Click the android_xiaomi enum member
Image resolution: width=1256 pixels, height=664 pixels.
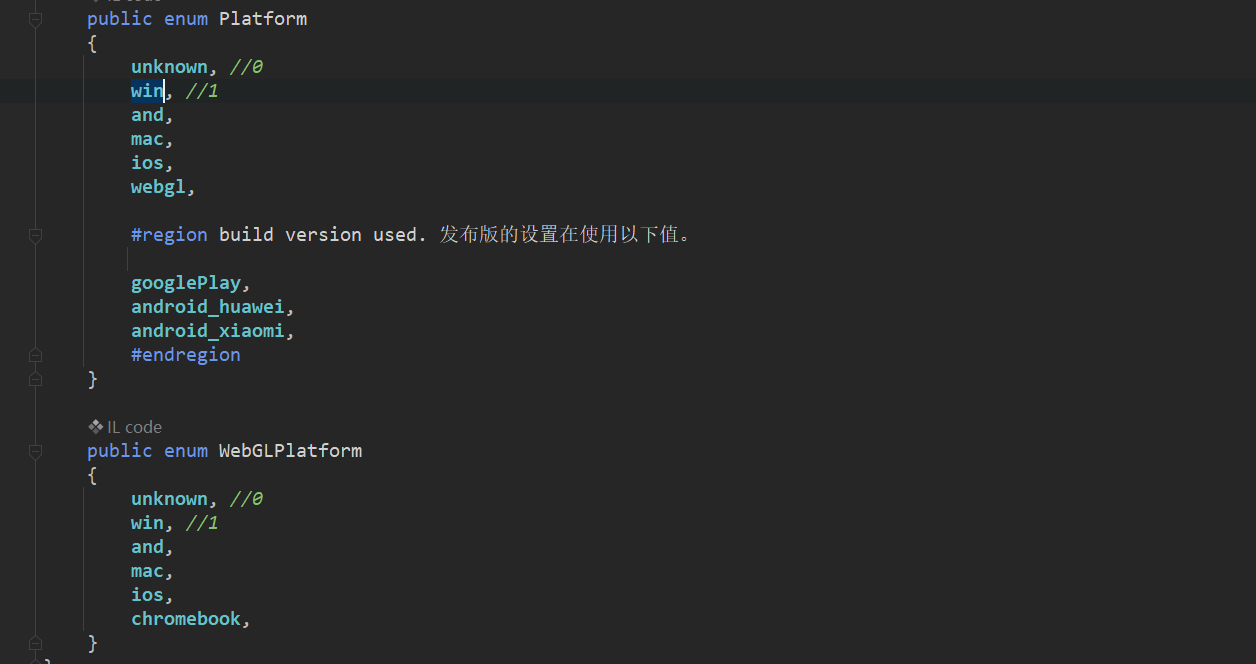(208, 331)
